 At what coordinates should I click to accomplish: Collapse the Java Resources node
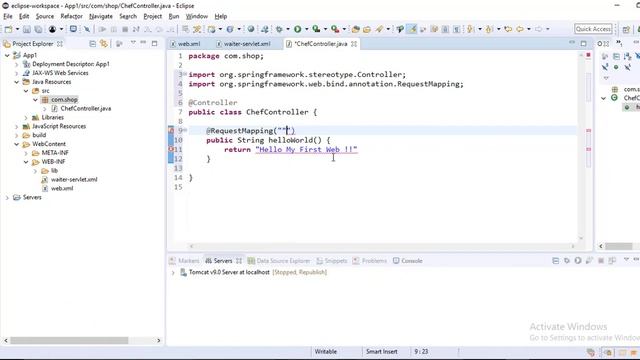click(x=17, y=82)
